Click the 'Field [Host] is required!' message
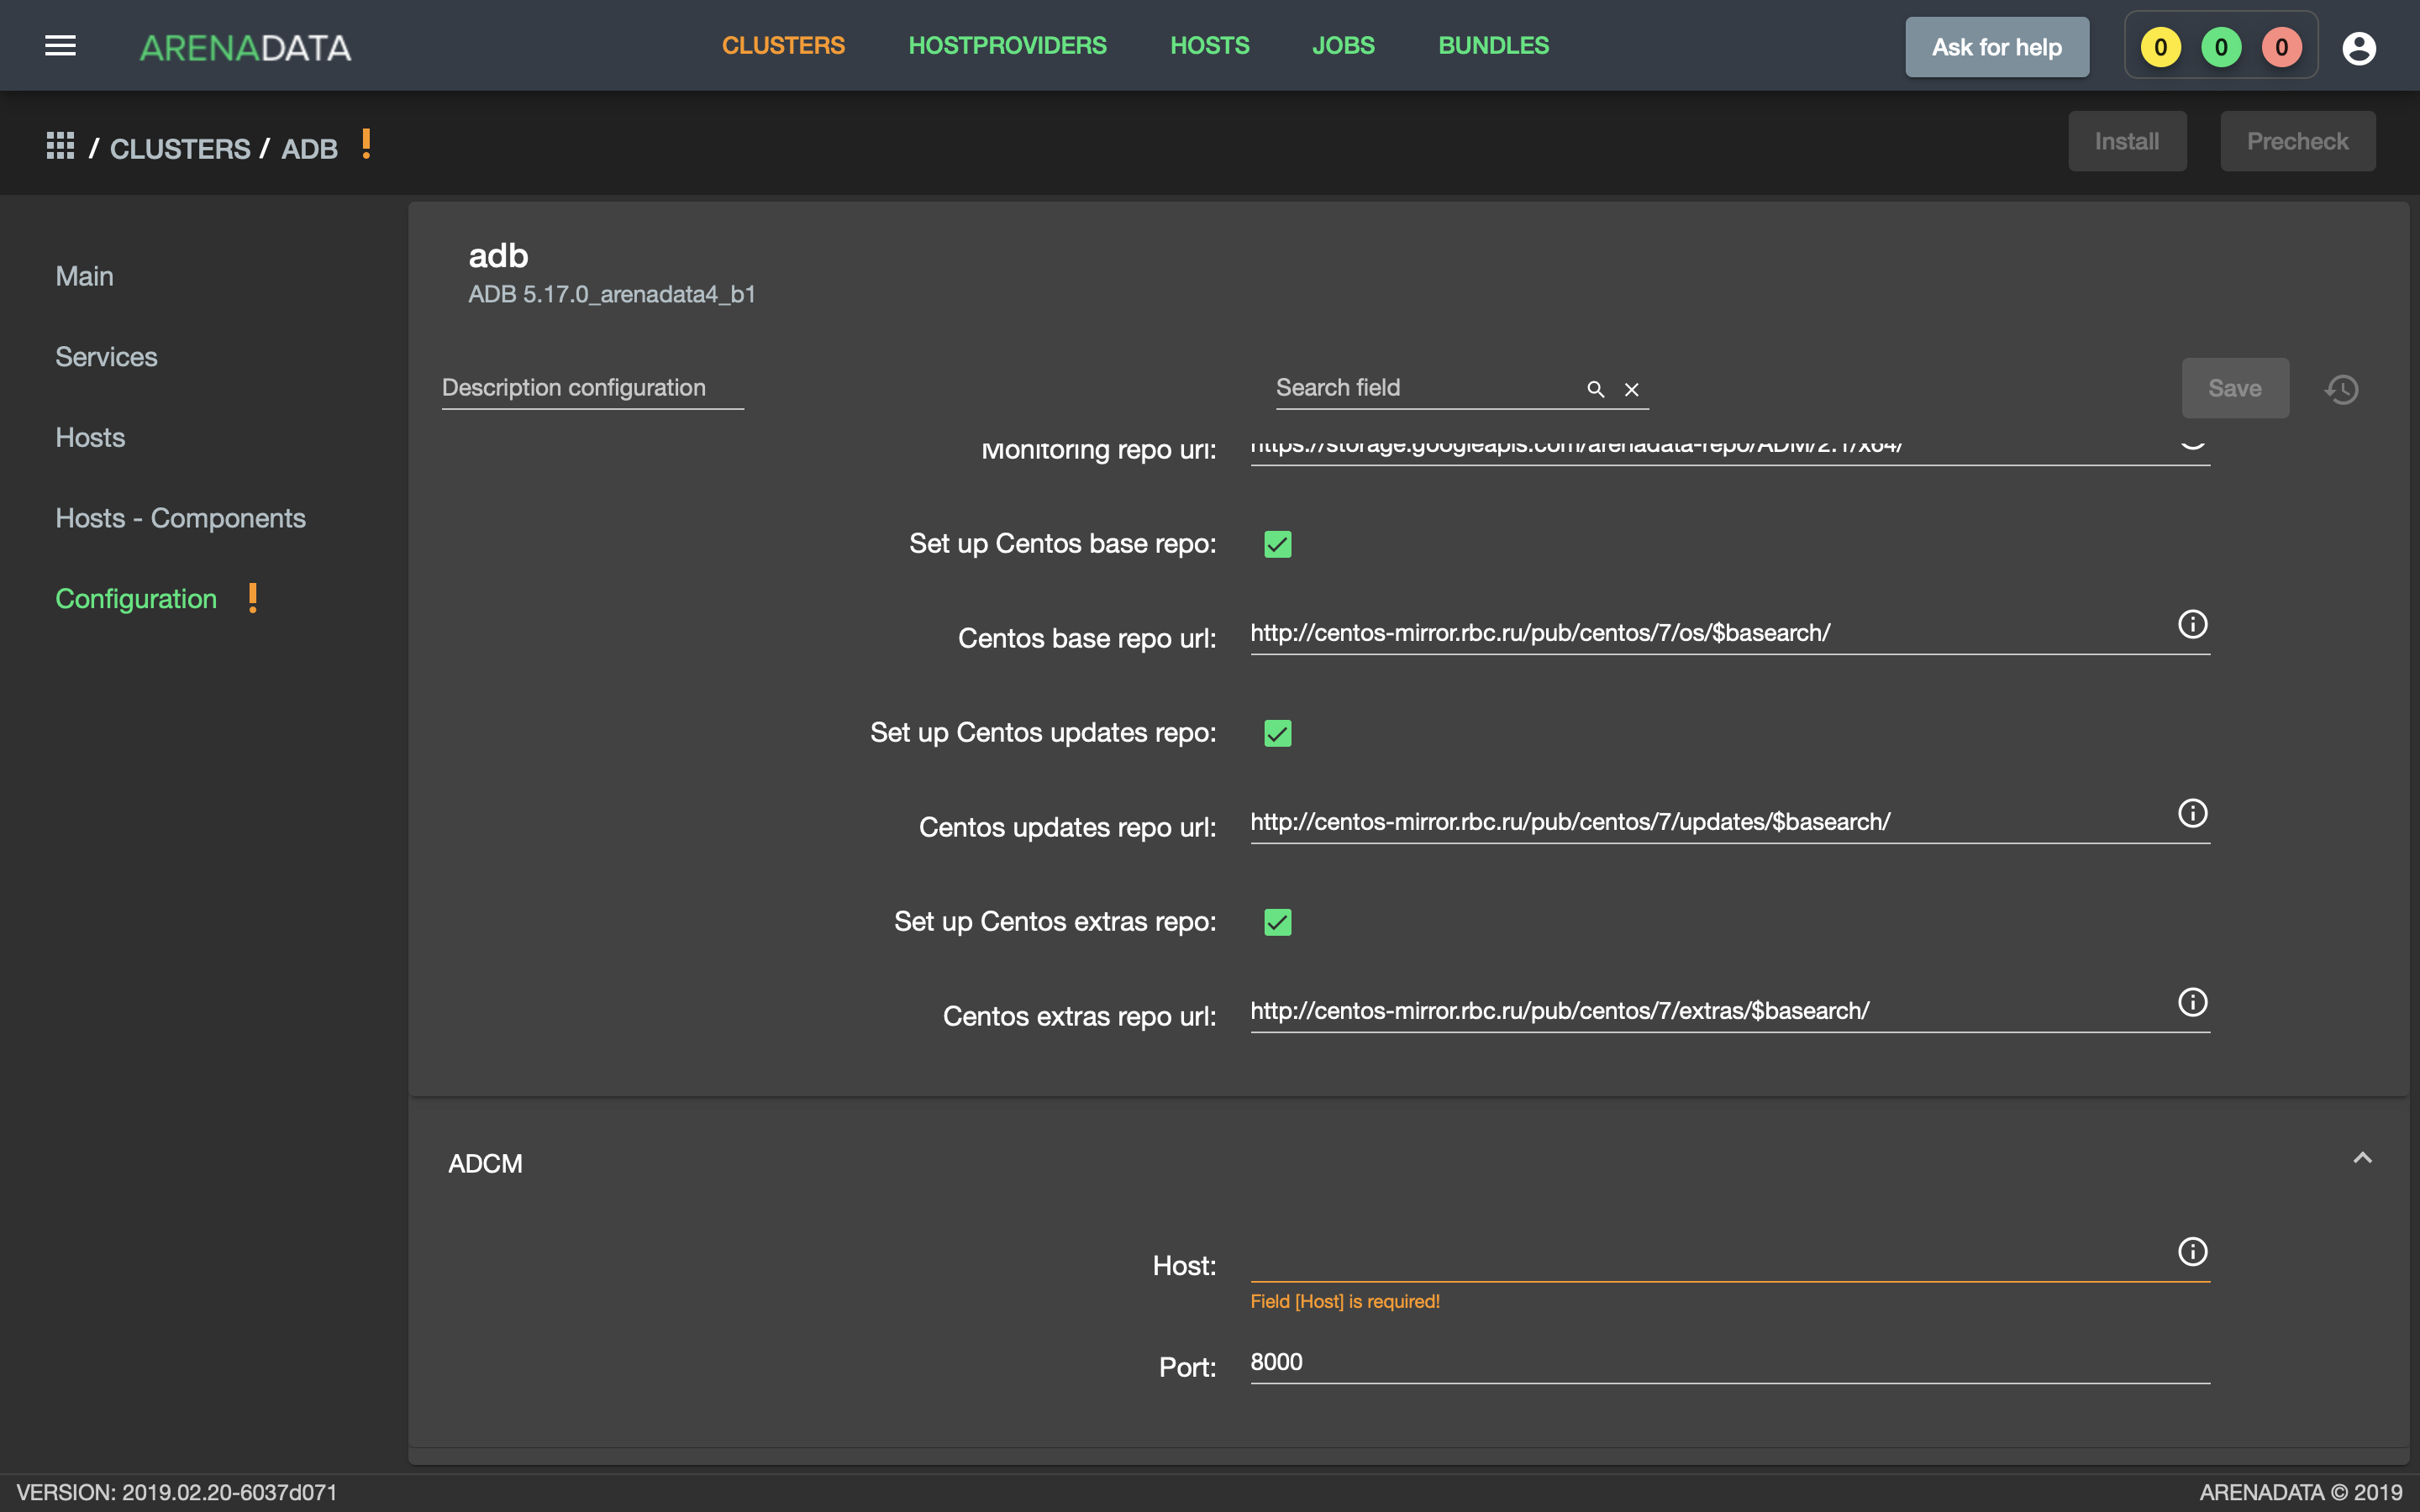The width and height of the screenshot is (2420, 1512). [1344, 1301]
